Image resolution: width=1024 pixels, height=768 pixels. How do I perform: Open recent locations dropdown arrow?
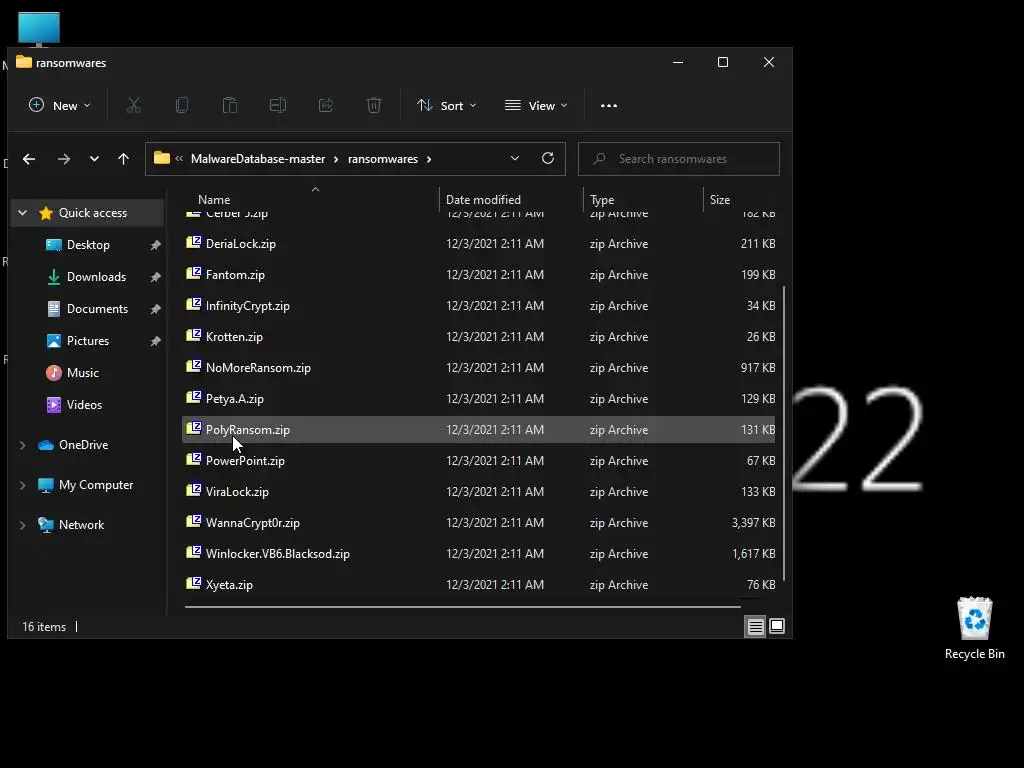tap(94, 159)
